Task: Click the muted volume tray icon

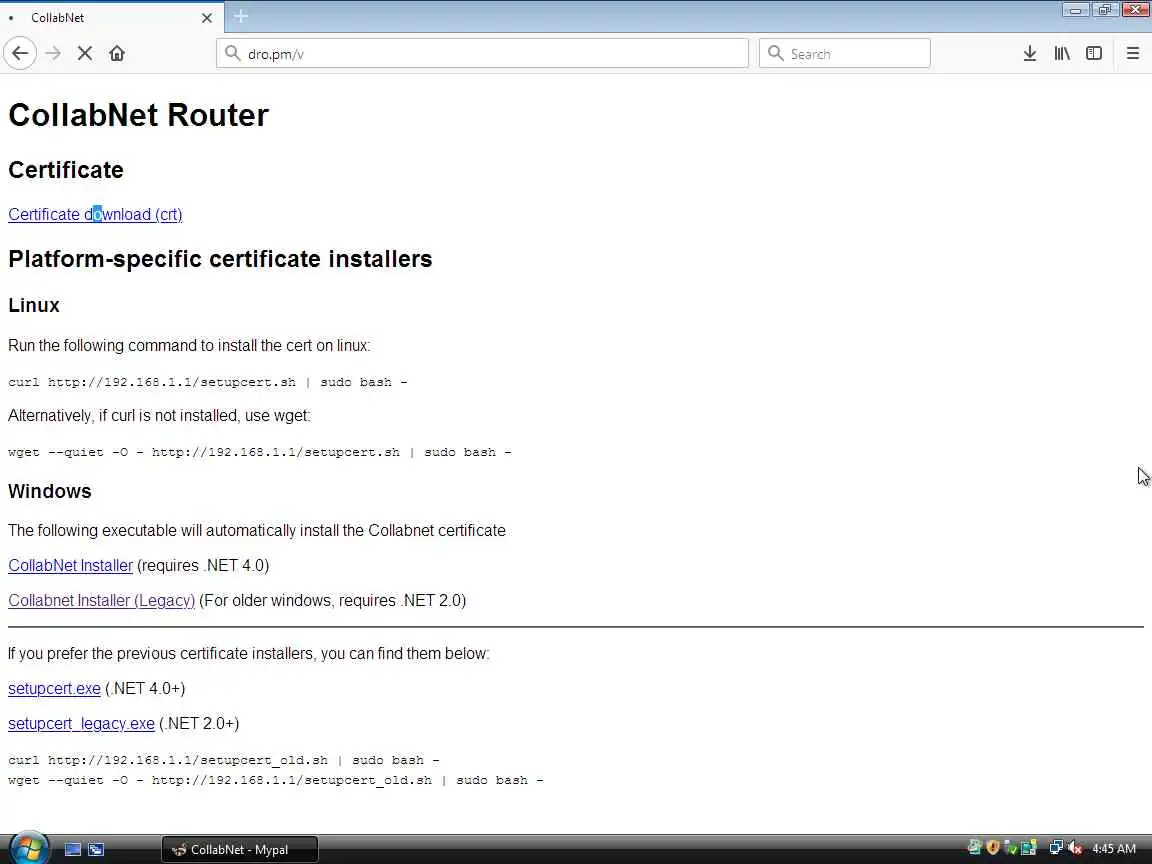Action: (x=1075, y=849)
